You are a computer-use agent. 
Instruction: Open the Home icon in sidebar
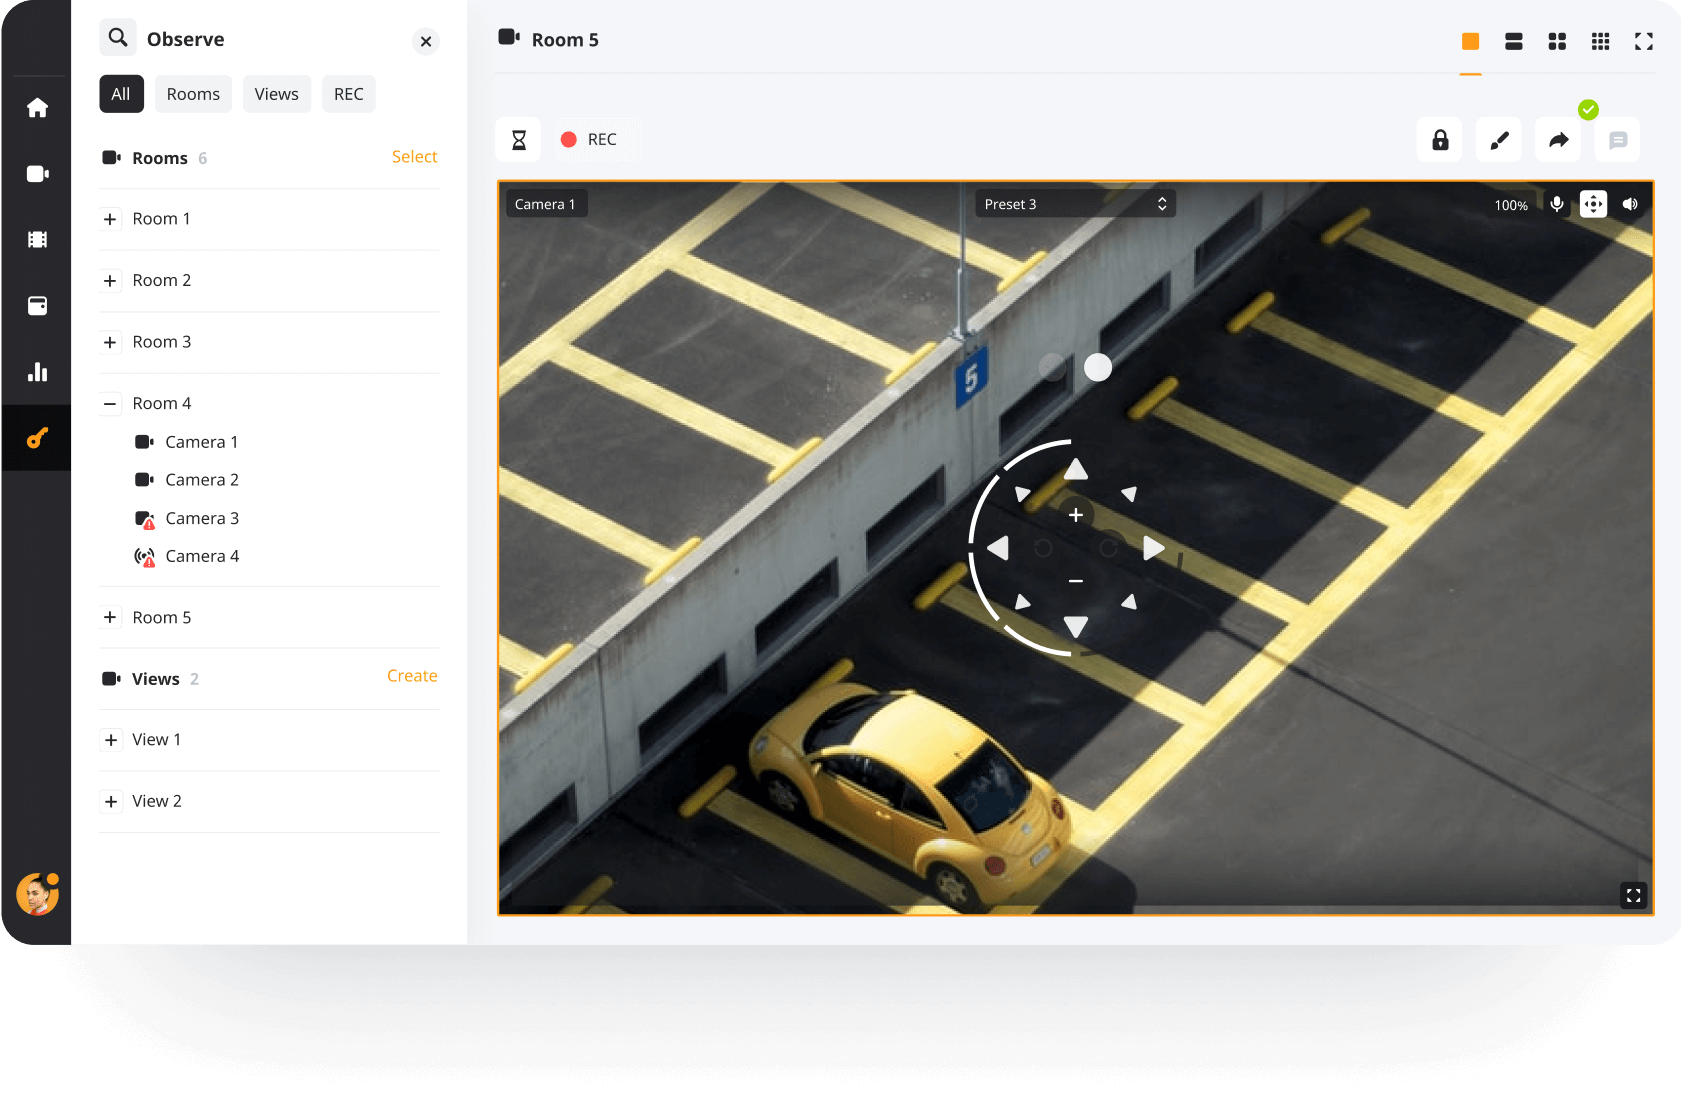point(37,108)
